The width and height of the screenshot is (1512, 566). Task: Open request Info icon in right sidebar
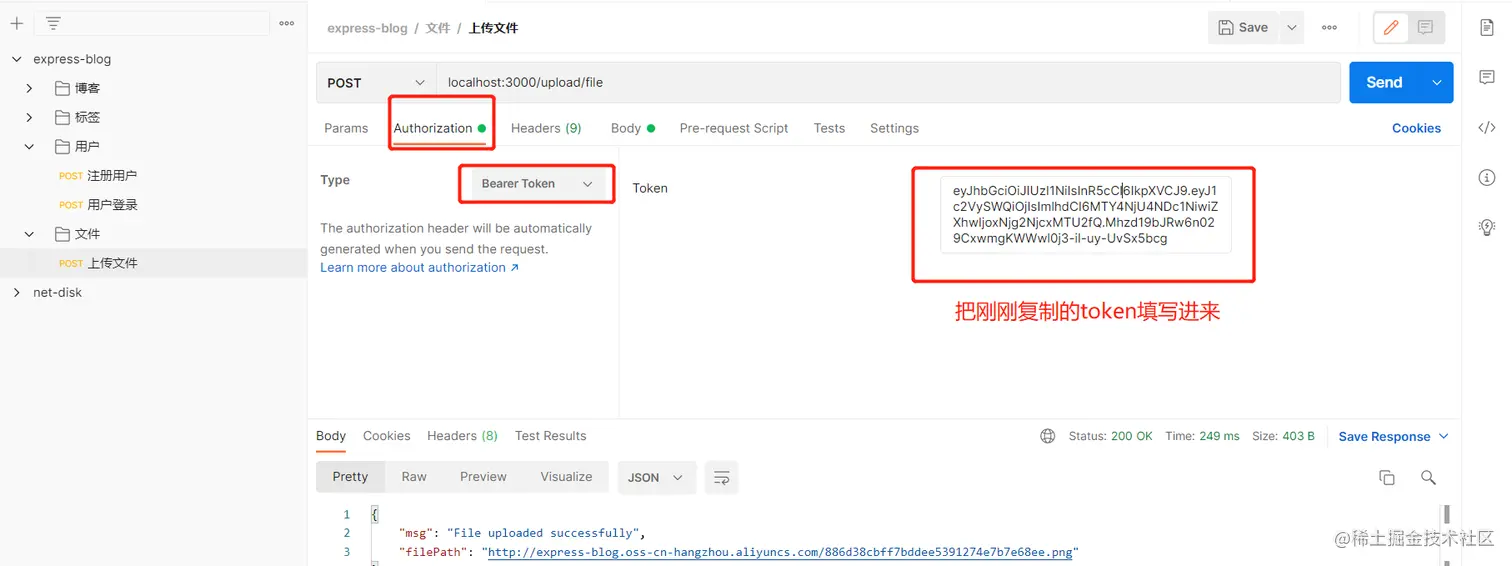(1487, 177)
